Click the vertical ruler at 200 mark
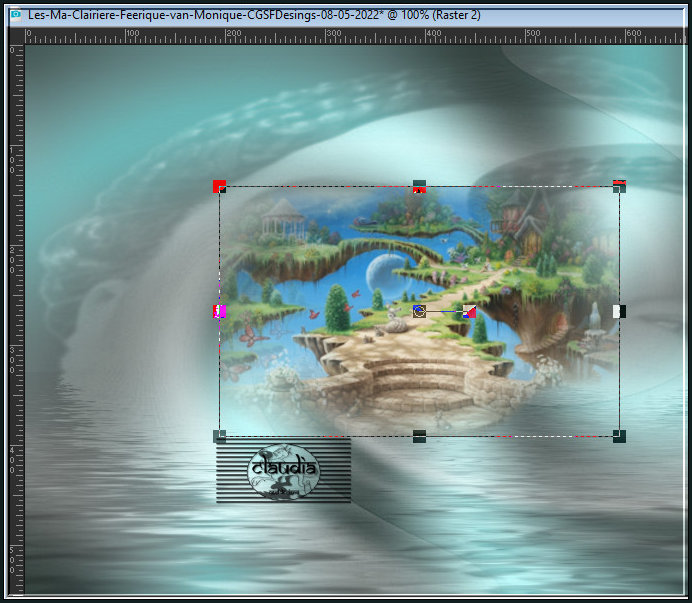Screen dimensions: 692x603 13,260
